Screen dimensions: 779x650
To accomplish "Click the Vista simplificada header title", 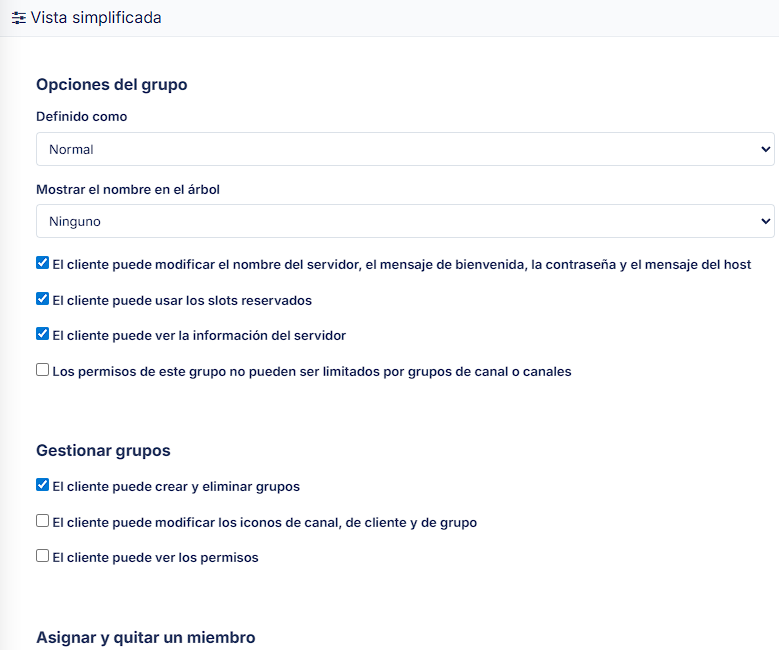I will coord(96,18).
